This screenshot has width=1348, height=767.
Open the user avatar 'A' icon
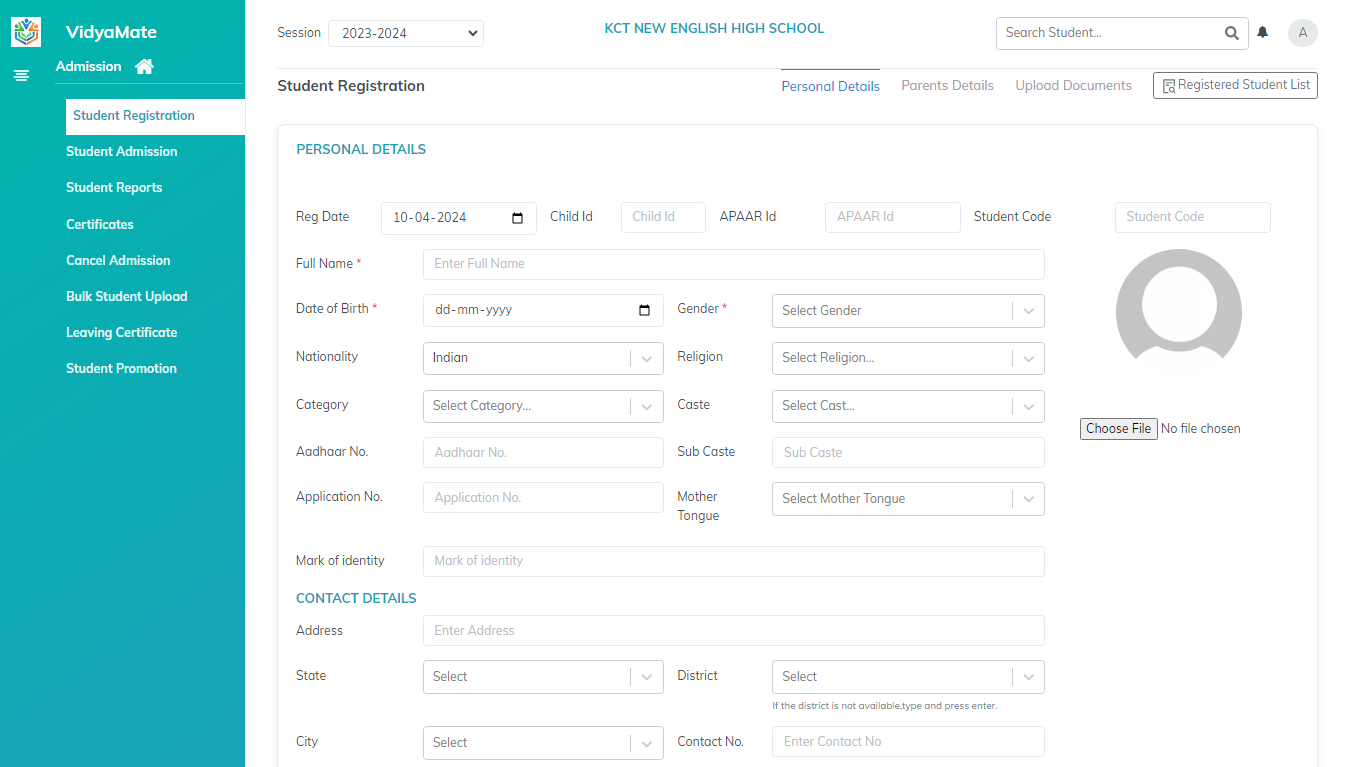[1302, 33]
